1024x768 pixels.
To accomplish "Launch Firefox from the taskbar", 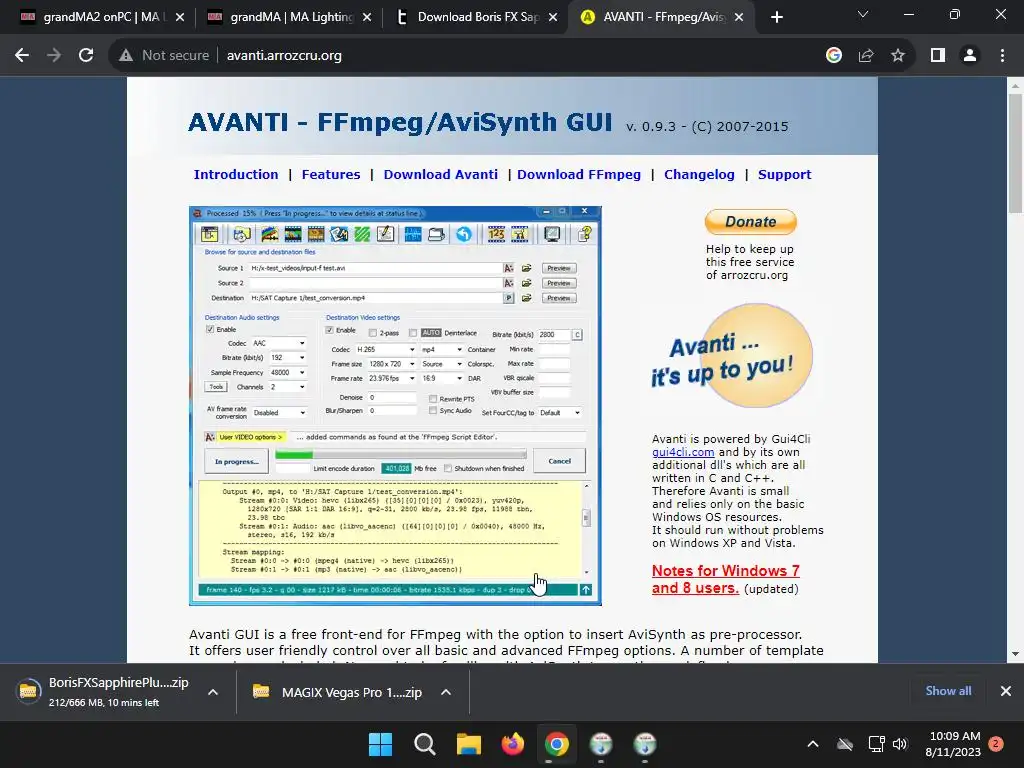I will [x=513, y=744].
